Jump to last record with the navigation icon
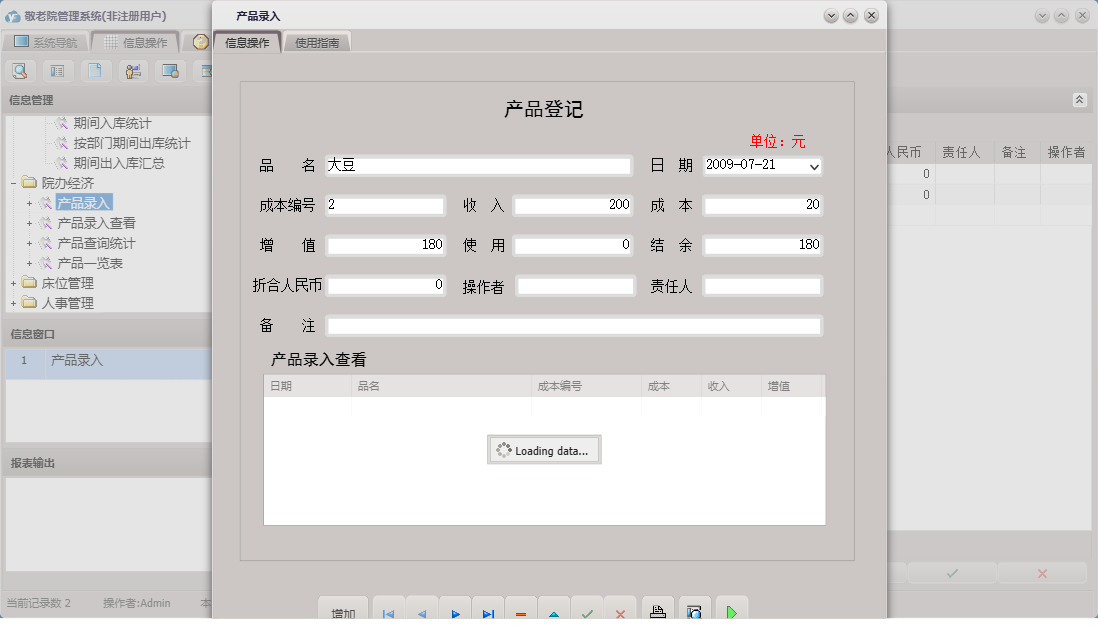 (x=489, y=610)
